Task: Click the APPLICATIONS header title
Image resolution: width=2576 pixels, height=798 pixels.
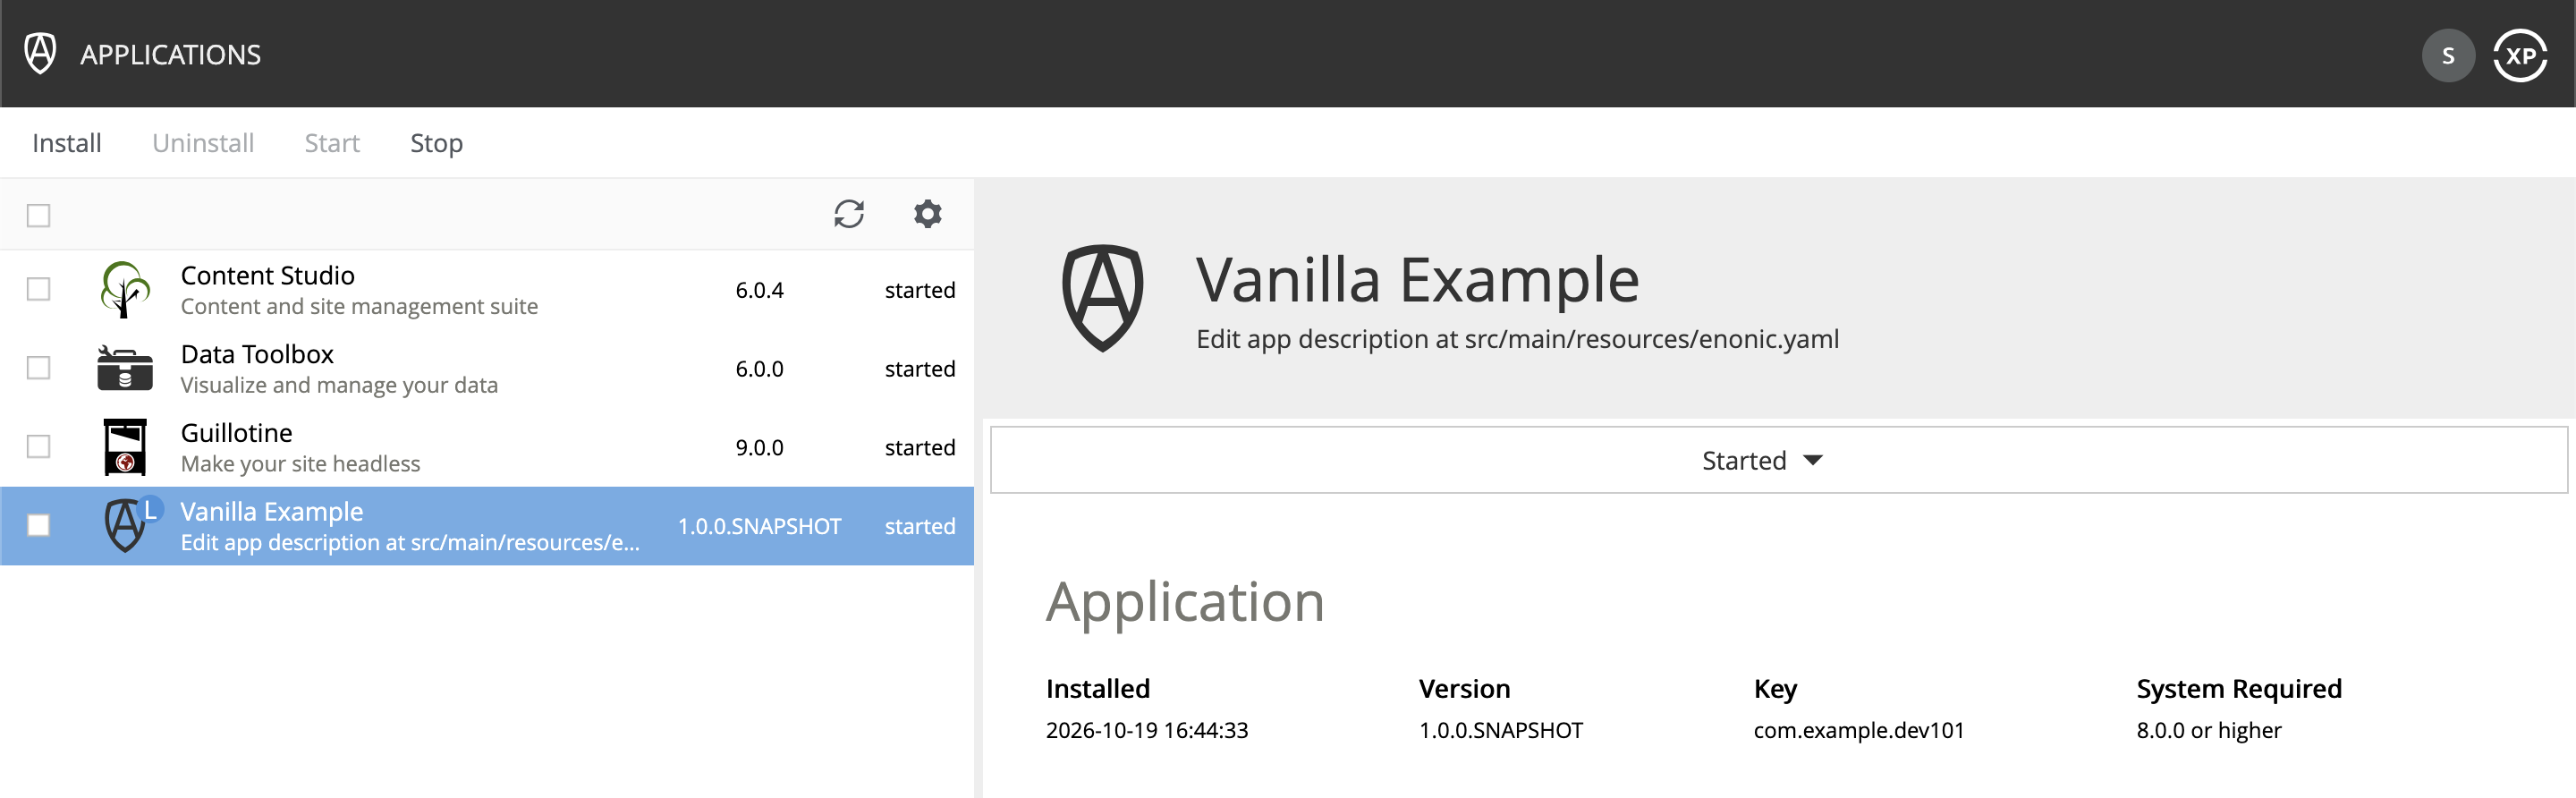Action: click(x=170, y=55)
